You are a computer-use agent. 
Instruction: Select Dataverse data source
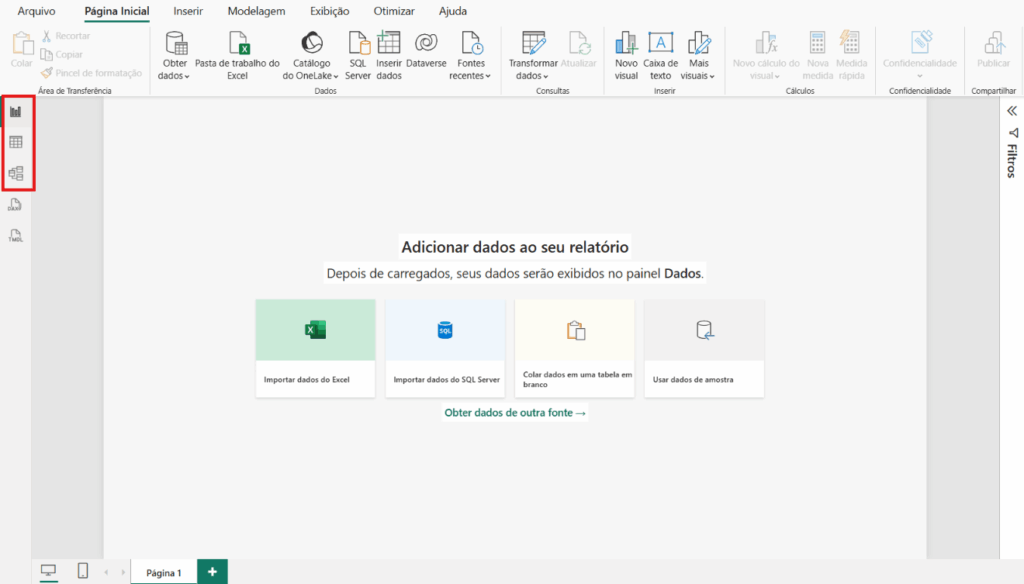[x=426, y=50]
